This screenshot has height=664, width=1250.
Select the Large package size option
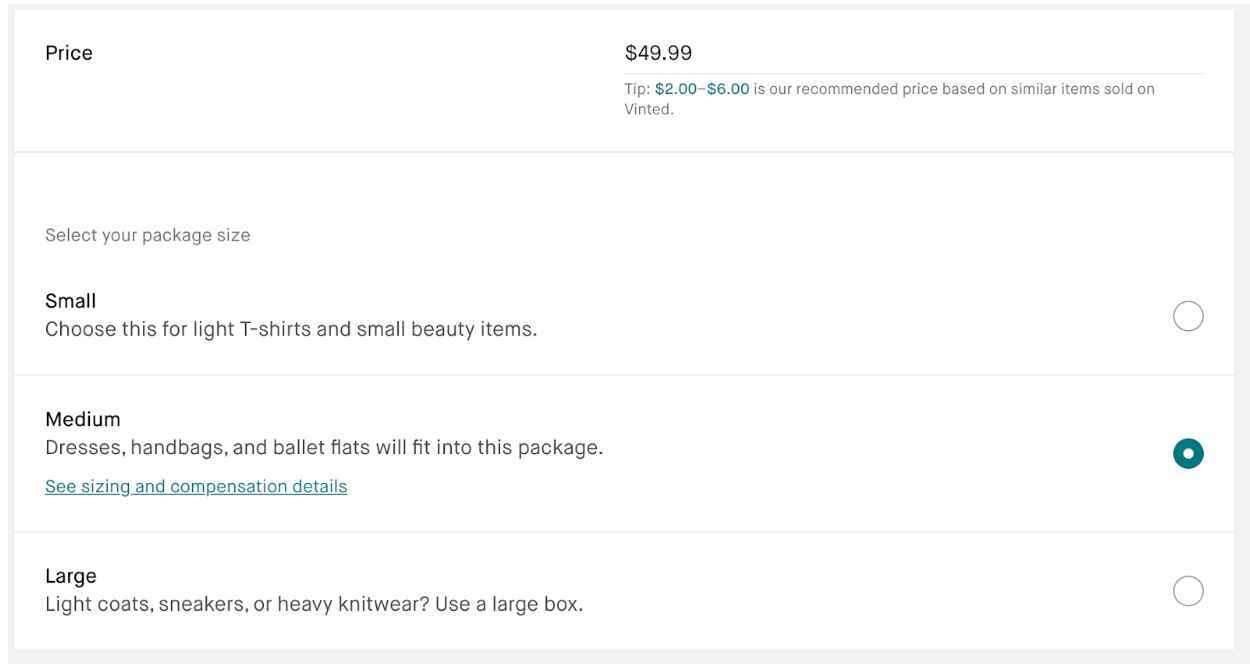pos(1188,590)
